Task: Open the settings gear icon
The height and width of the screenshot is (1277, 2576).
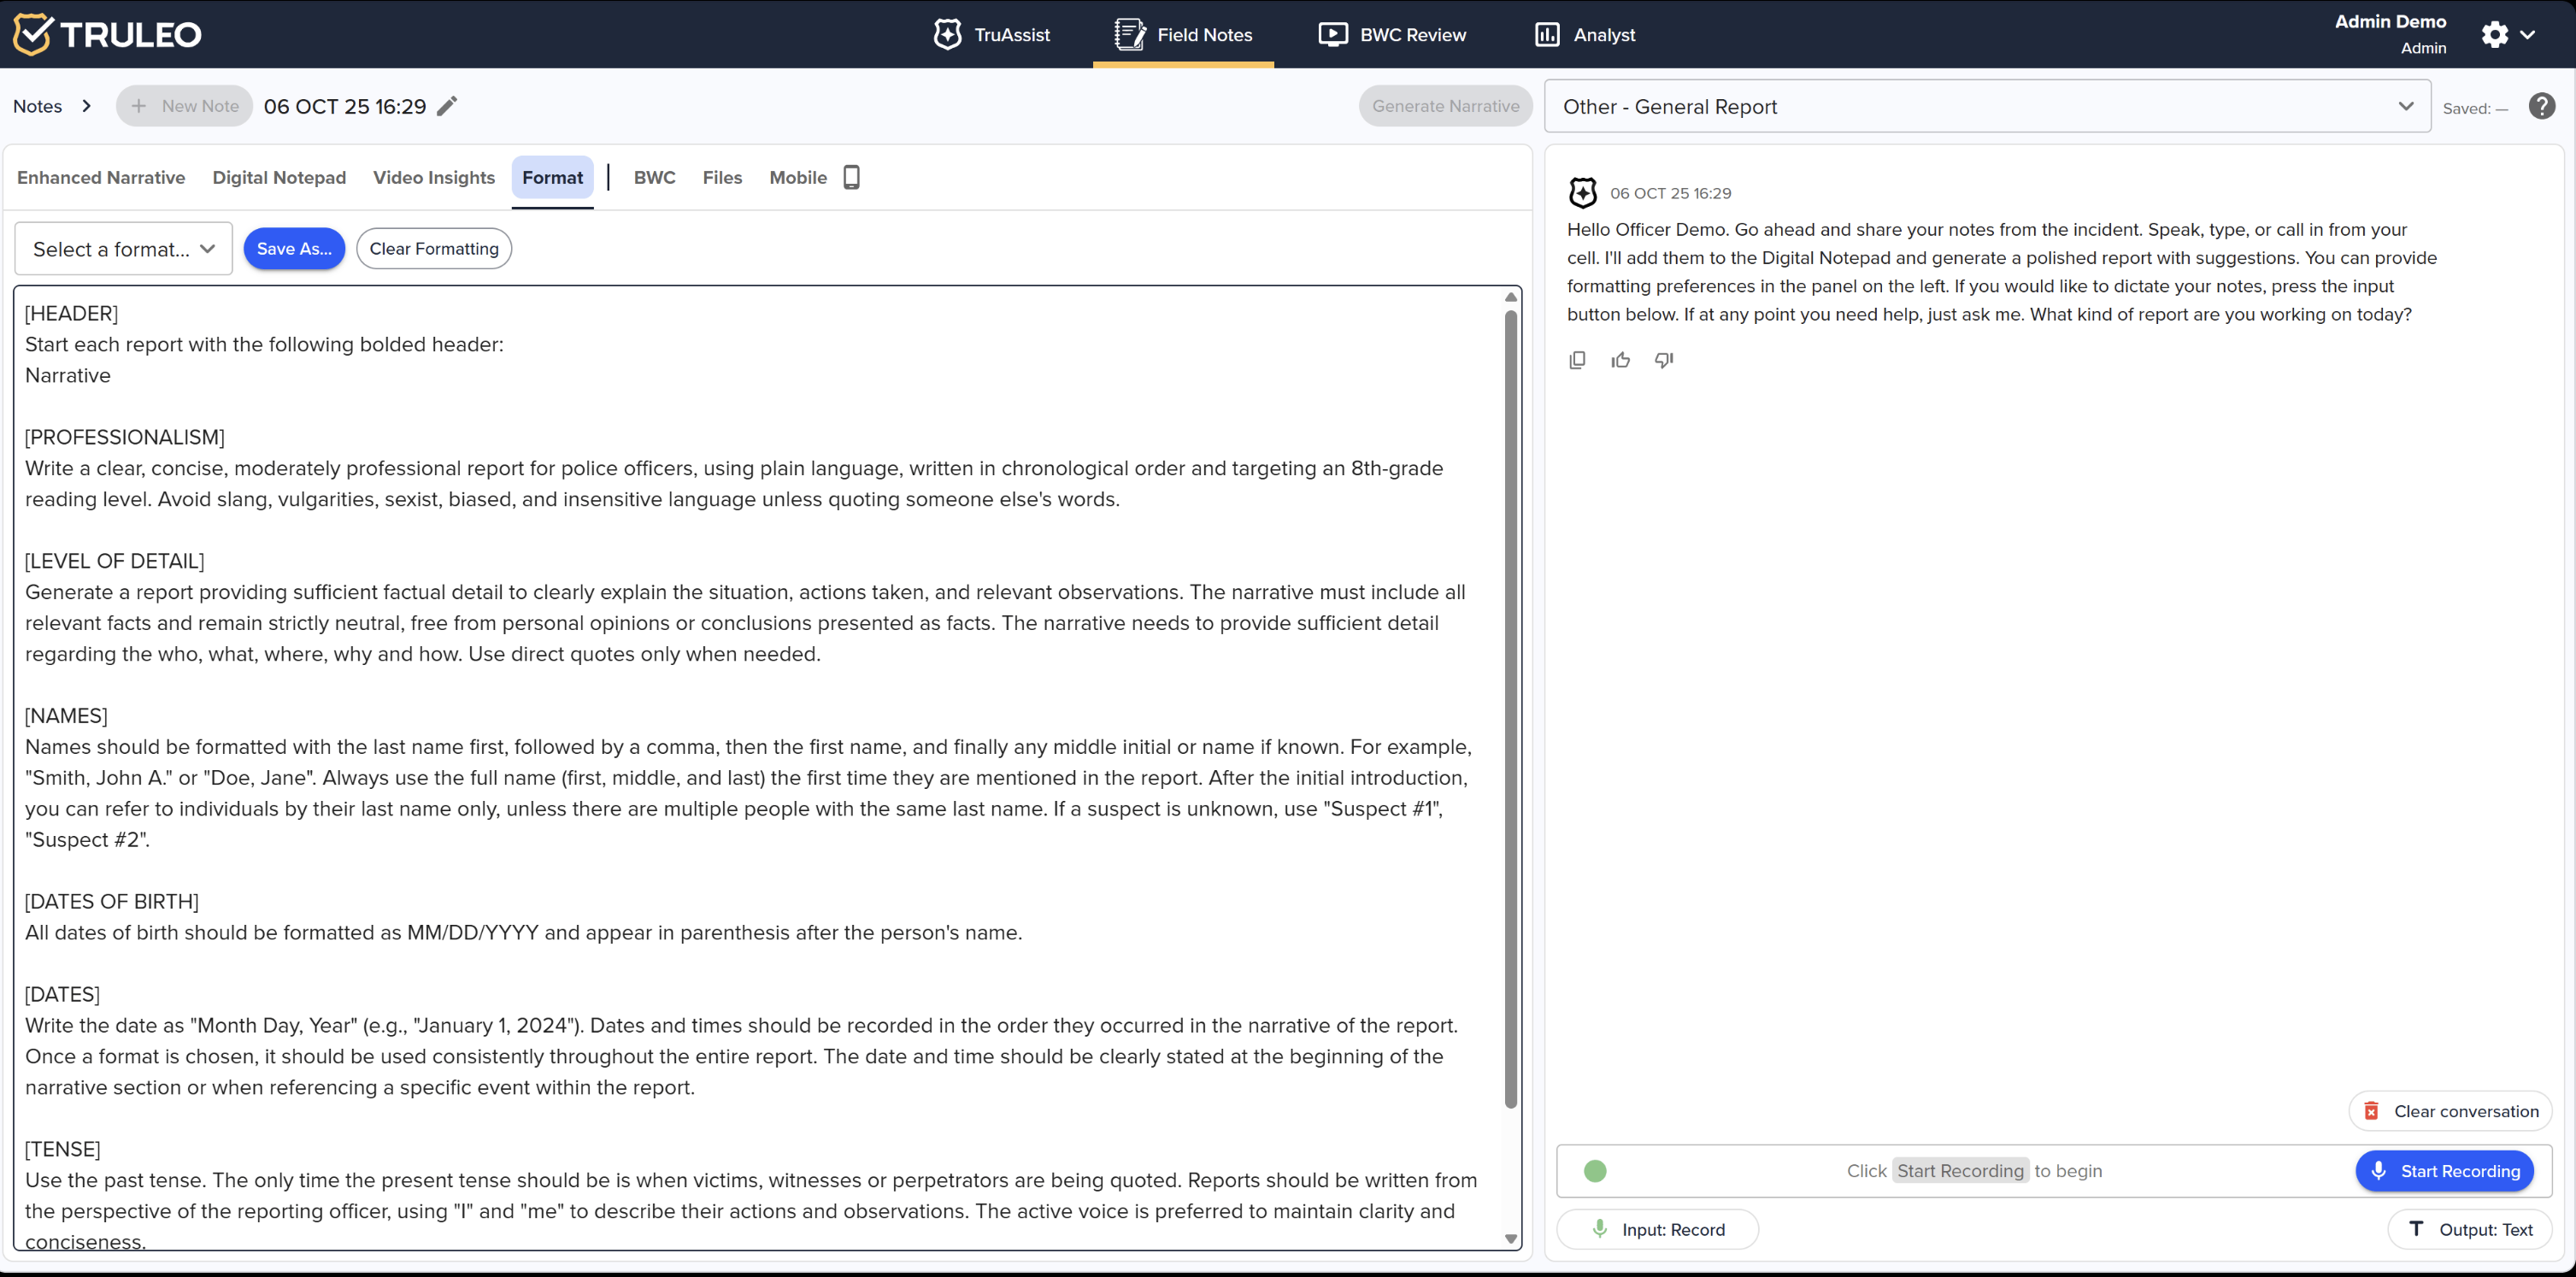Action: (x=2494, y=35)
